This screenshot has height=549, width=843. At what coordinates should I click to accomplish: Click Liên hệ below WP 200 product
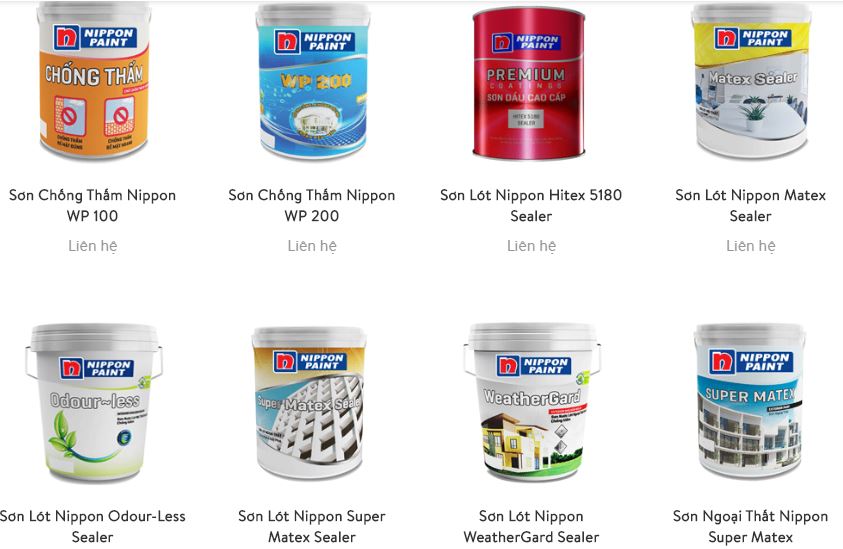[x=312, y=246]
